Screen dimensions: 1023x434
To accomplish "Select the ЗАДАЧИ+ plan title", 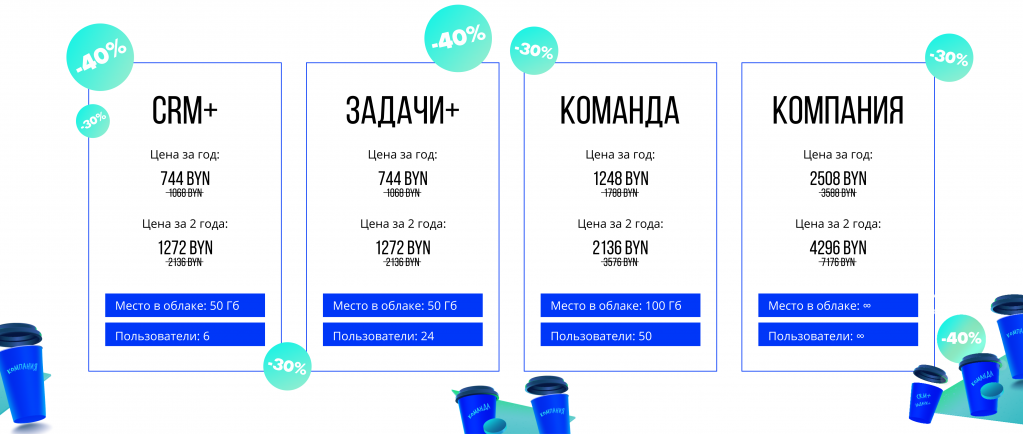I will coord(403,110).
